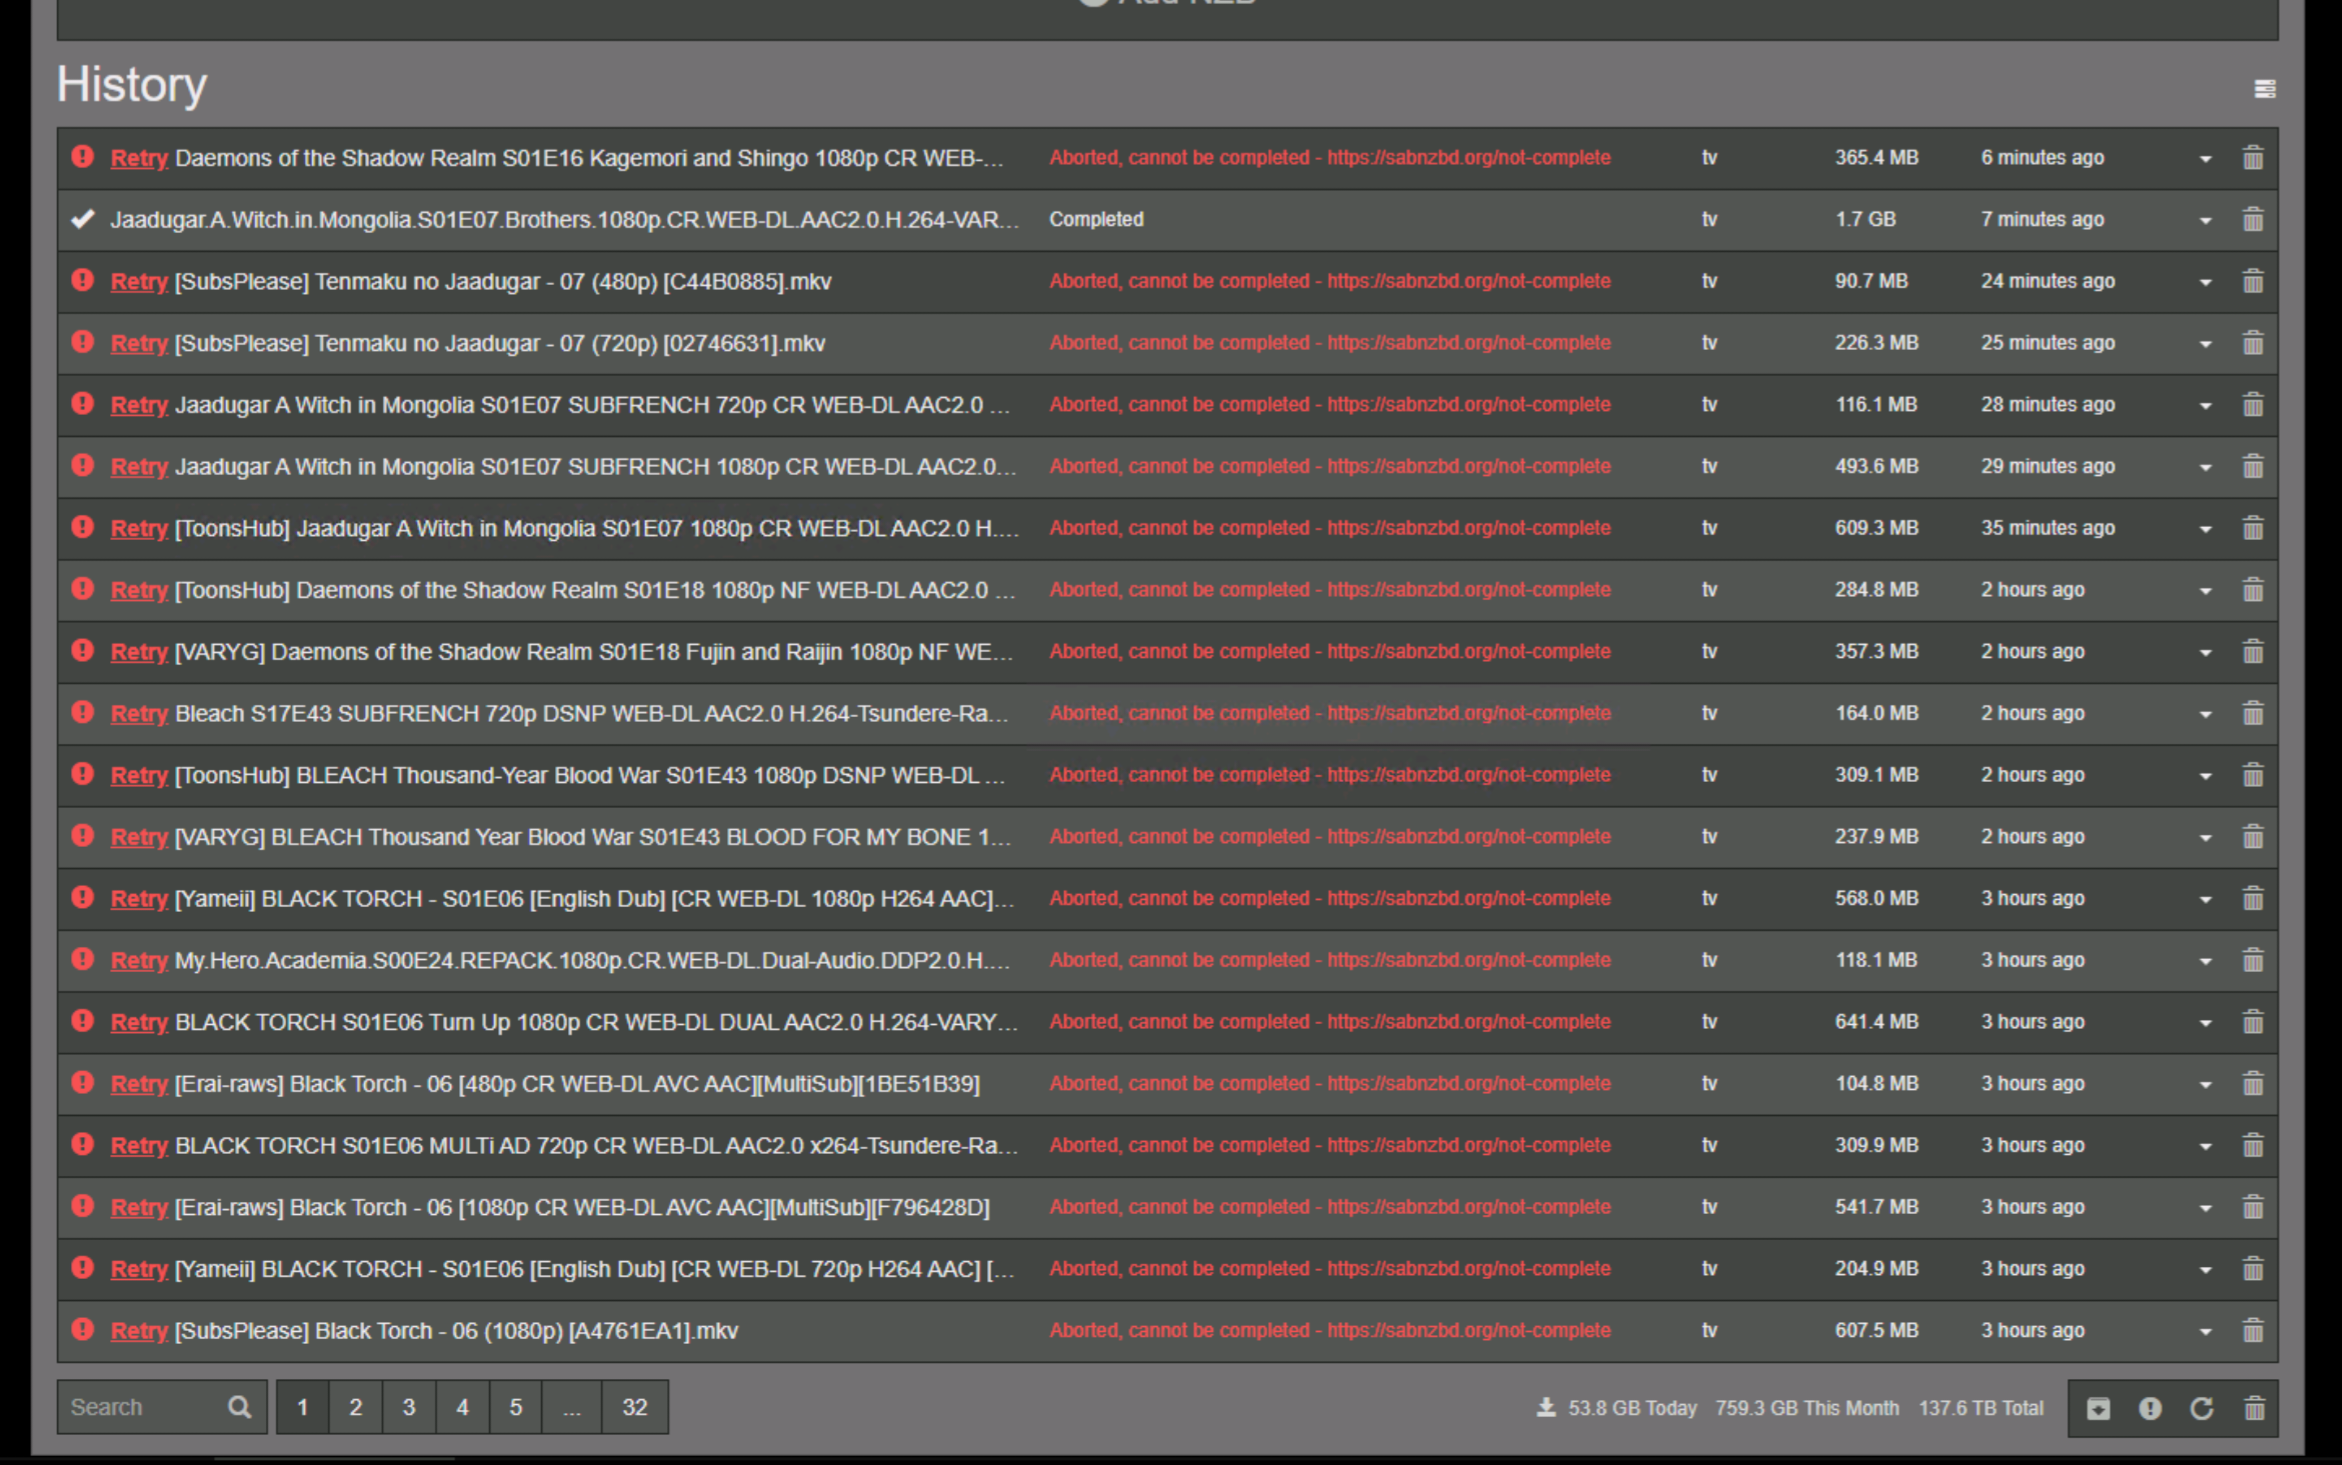Delete the ToonsHub Jaadugar S01E07 entry
Viewport: 2342px width, 1465px height.
pos(2253,528)
